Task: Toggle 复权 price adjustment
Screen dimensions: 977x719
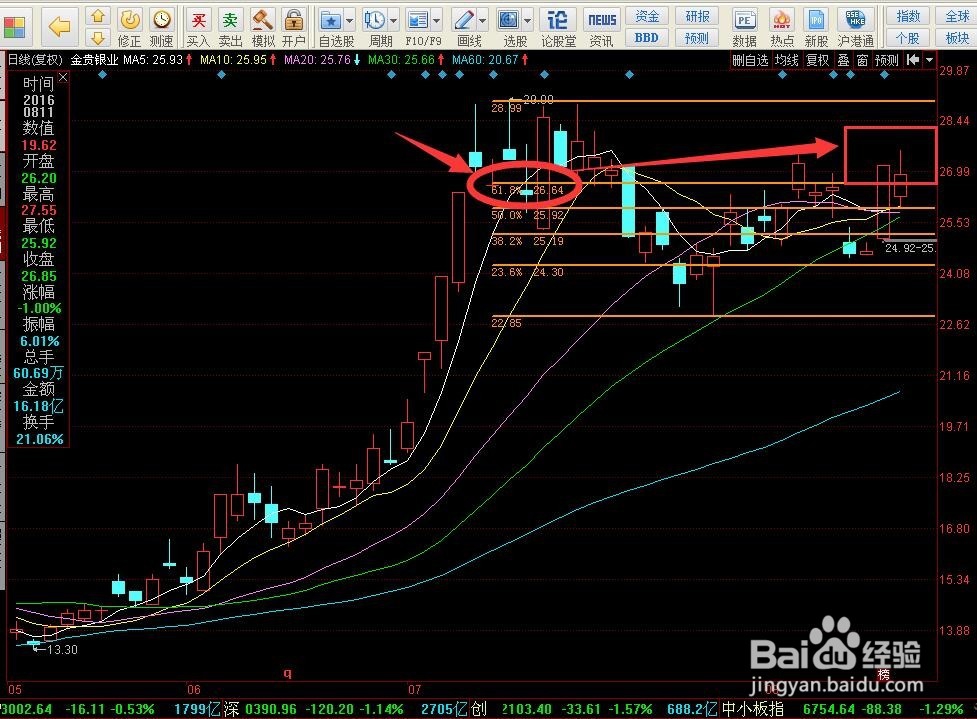Action: [x=817, y=60]
